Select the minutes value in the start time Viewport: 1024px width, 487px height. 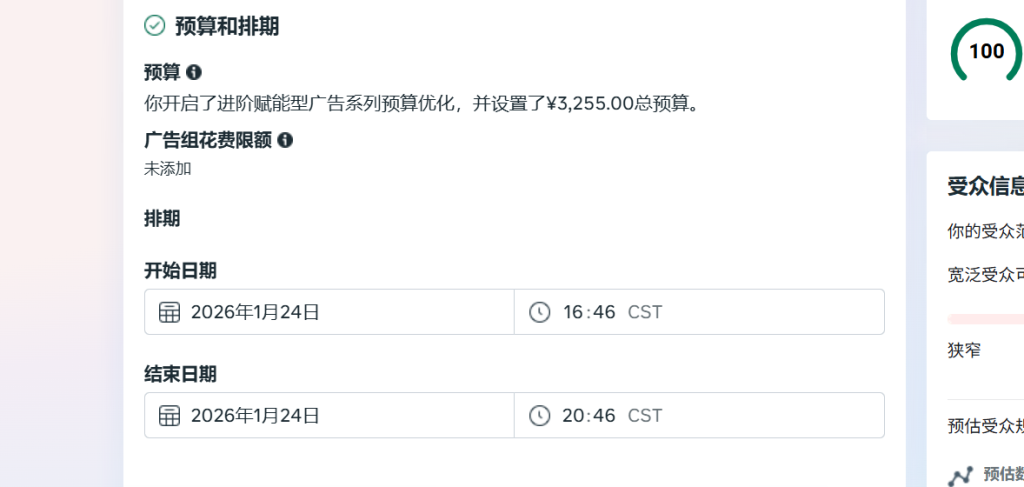(604, 312)
